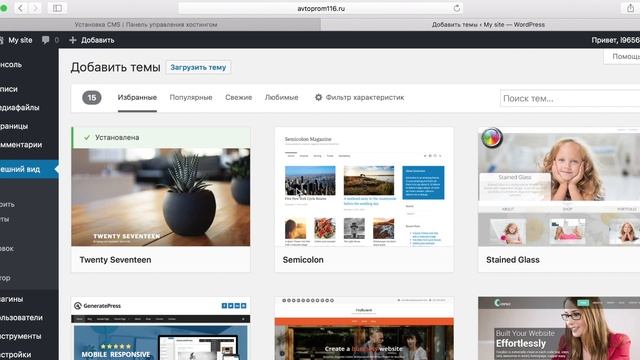Click the Twenty Seventeen theme name
The width and height of the screenshot is (640, 360).
click(x=116, y=260)
